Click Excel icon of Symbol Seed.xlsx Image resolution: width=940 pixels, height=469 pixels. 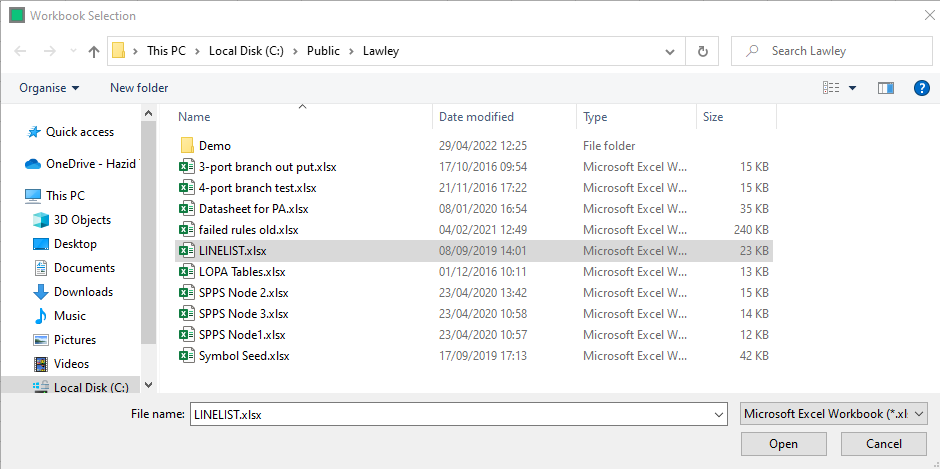(186, 355)
